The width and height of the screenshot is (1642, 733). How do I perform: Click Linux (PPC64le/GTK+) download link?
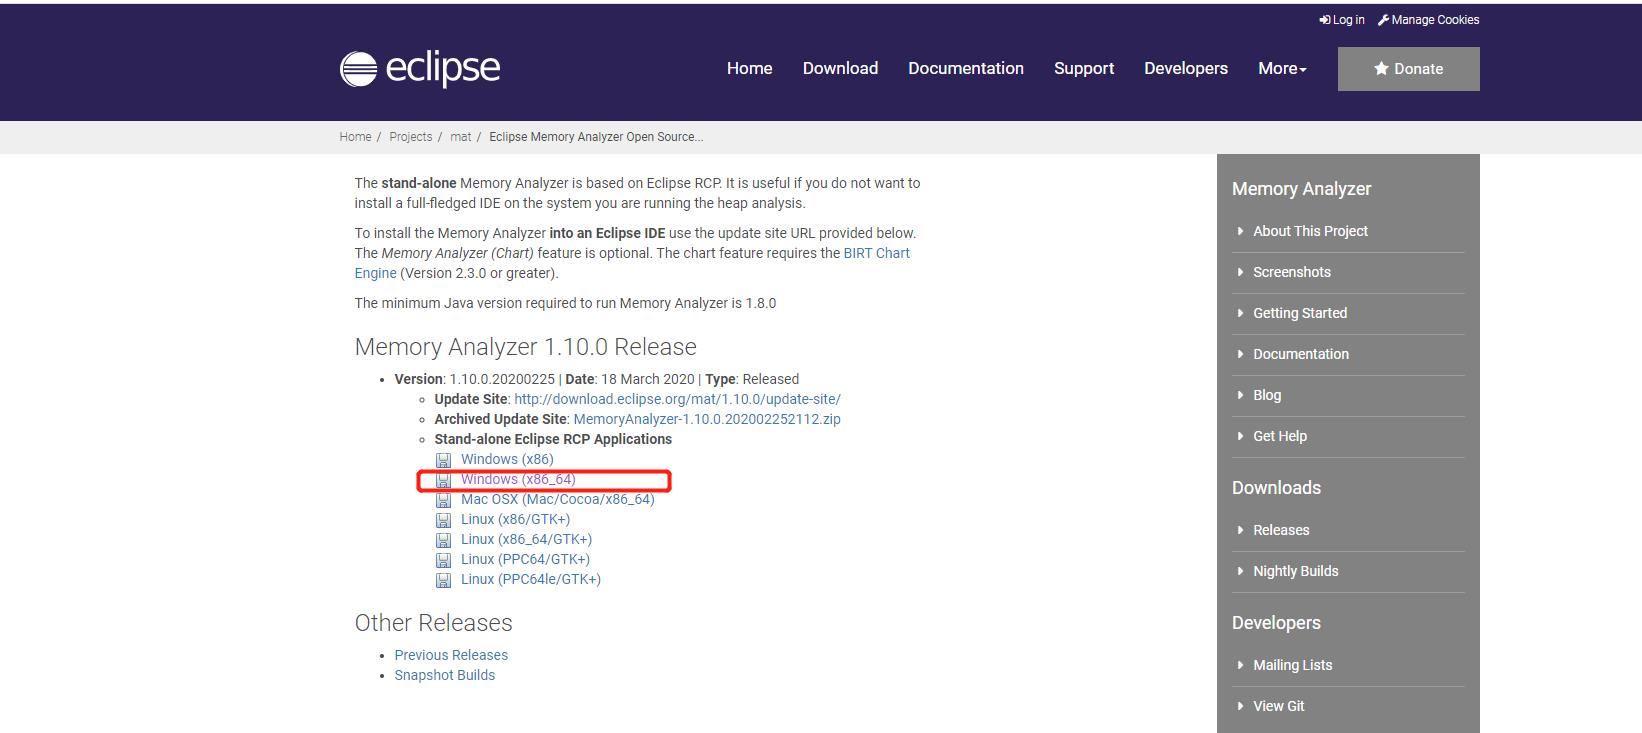pyautogui.click(x=531, y=579)
